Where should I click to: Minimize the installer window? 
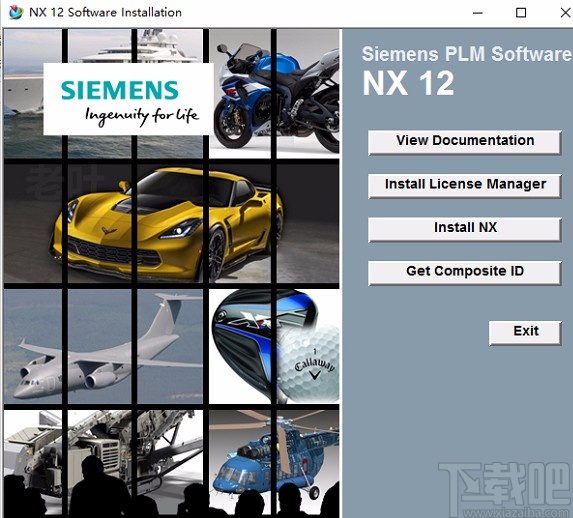pyautogui.click(x=477, y=13)
